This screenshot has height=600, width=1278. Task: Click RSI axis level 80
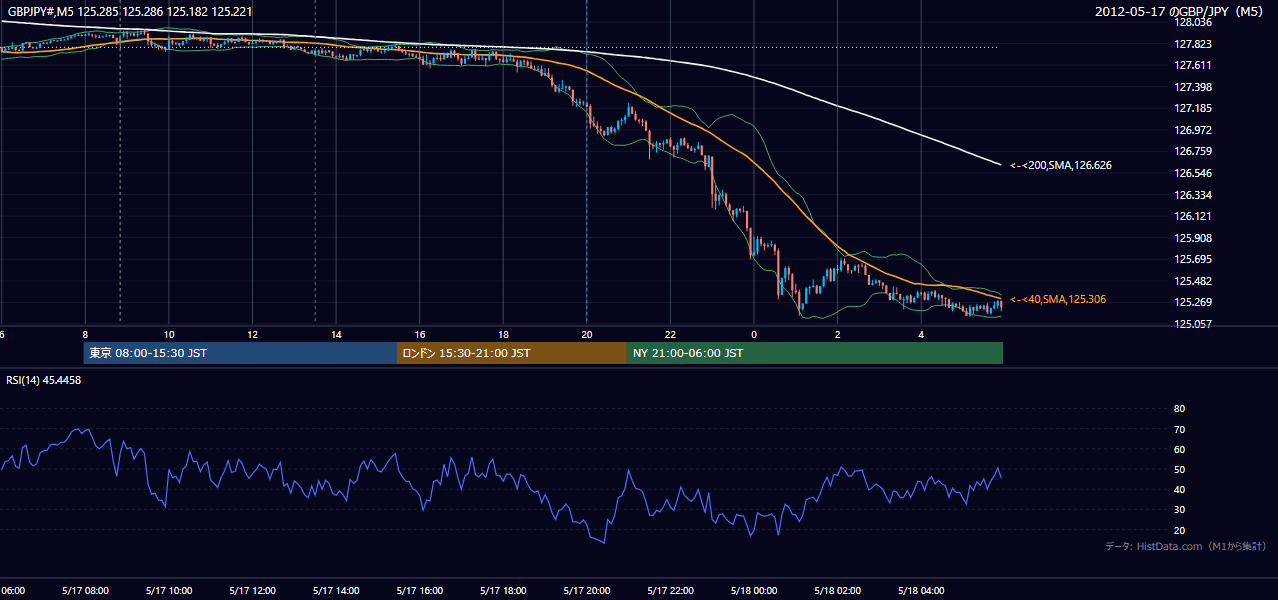[x=1180, y=409]
